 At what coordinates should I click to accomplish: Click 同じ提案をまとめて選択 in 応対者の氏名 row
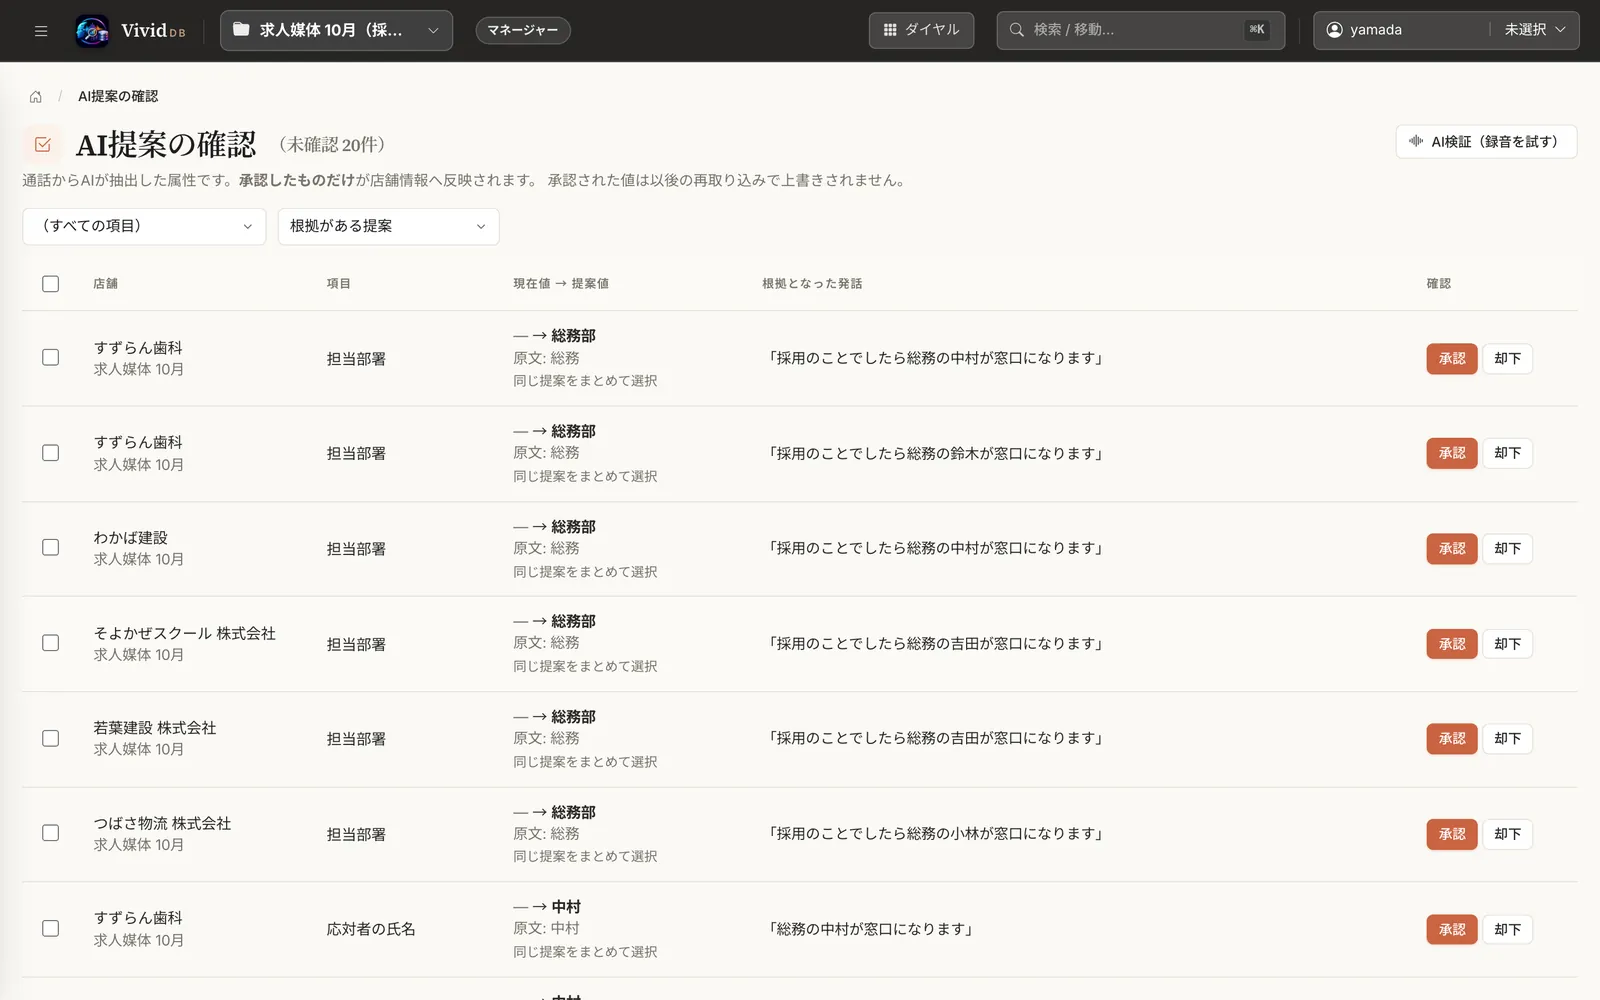tap(585, 952)
